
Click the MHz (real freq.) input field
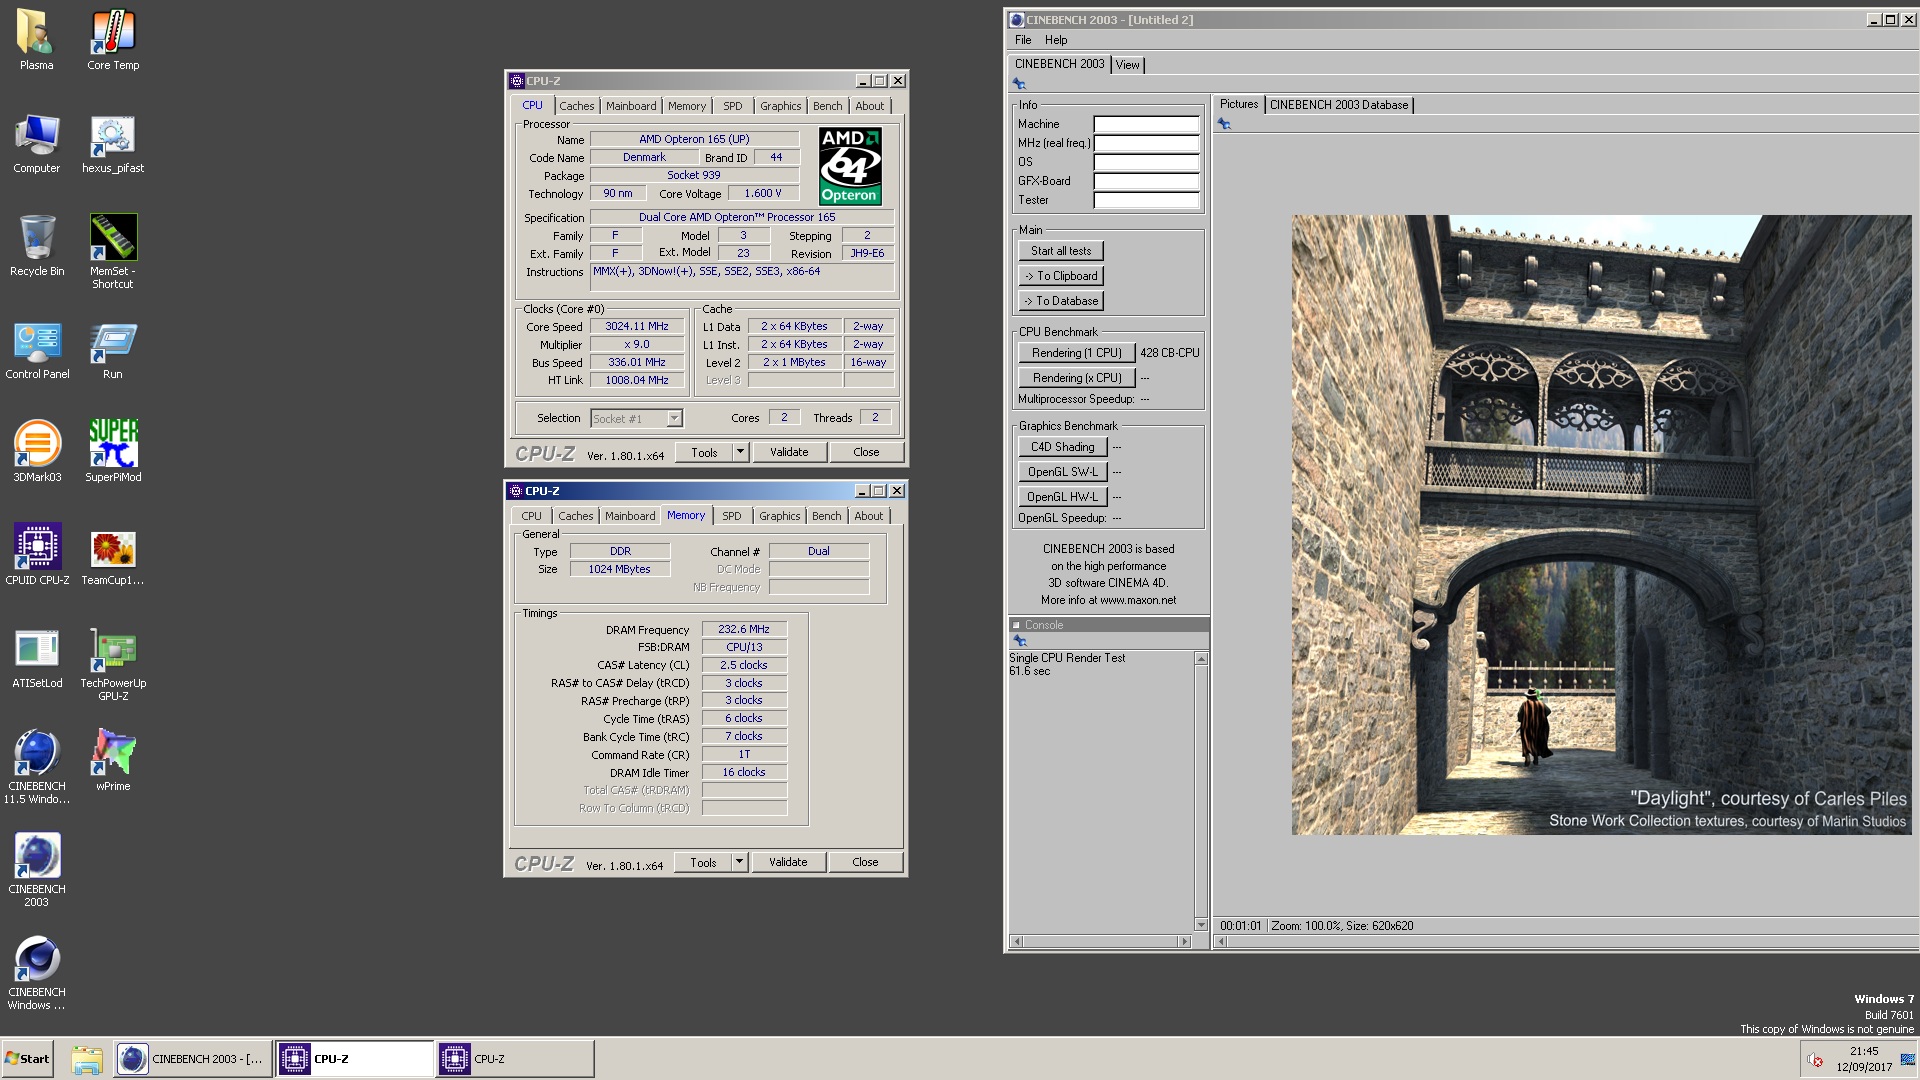point(1146,143)
